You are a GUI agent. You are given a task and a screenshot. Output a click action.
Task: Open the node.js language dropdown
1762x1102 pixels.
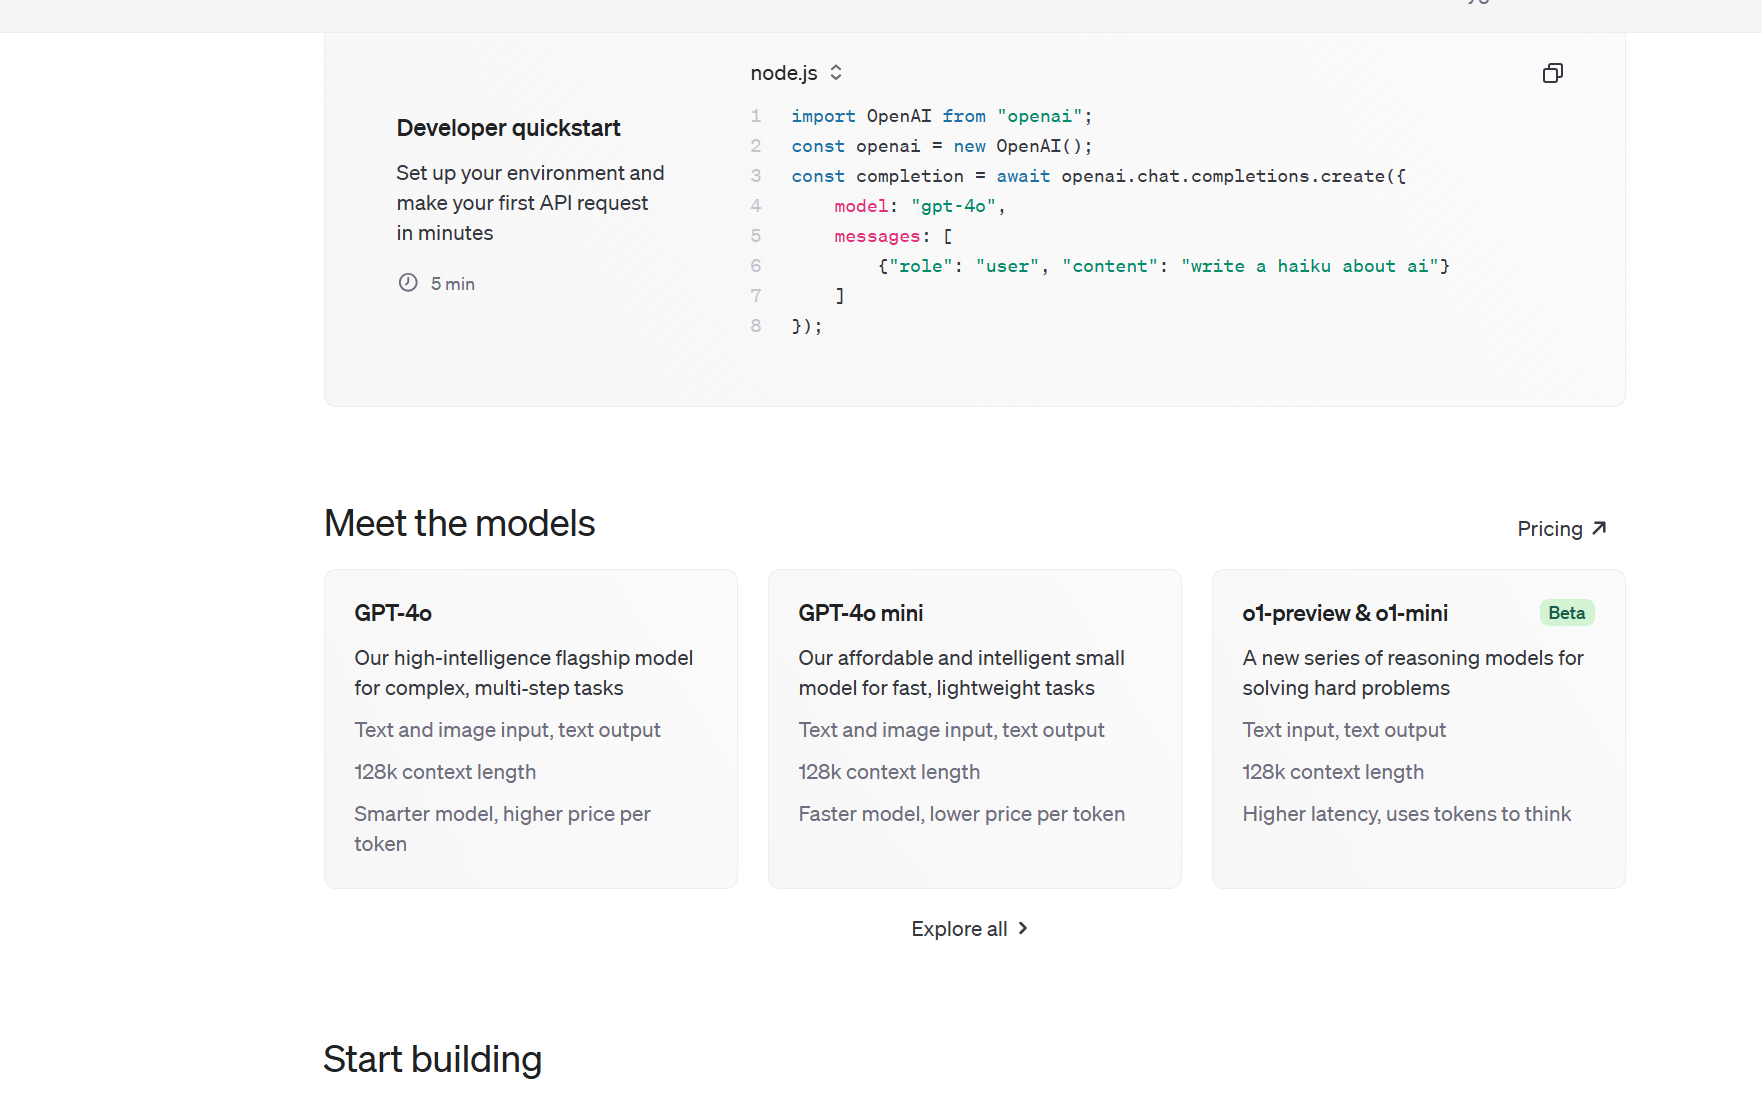pyautogui.click(x=796, y=73)
